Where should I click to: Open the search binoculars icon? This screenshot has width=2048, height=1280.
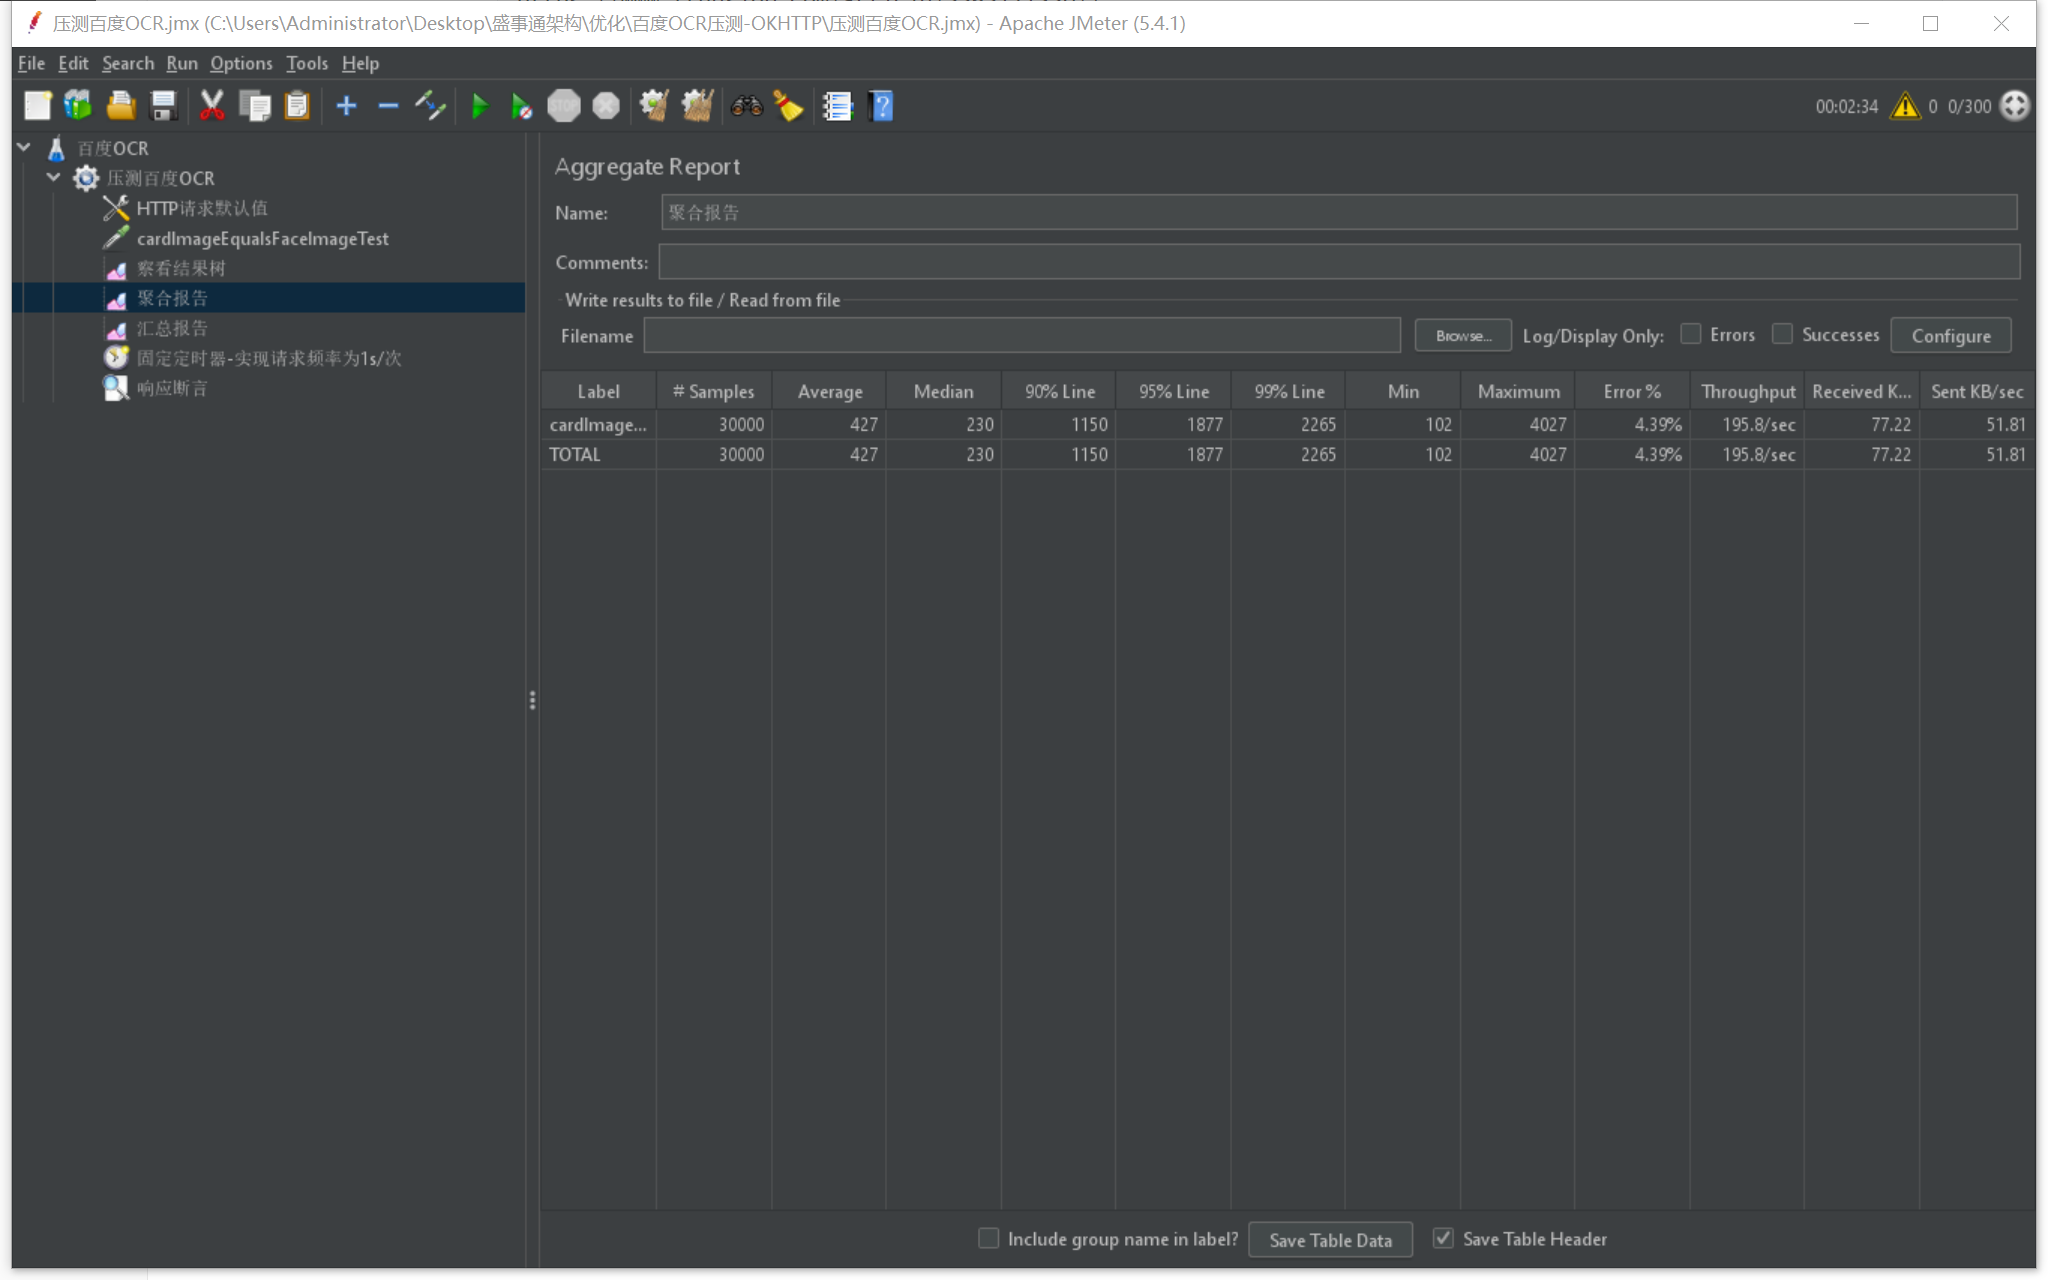[745, 105]
